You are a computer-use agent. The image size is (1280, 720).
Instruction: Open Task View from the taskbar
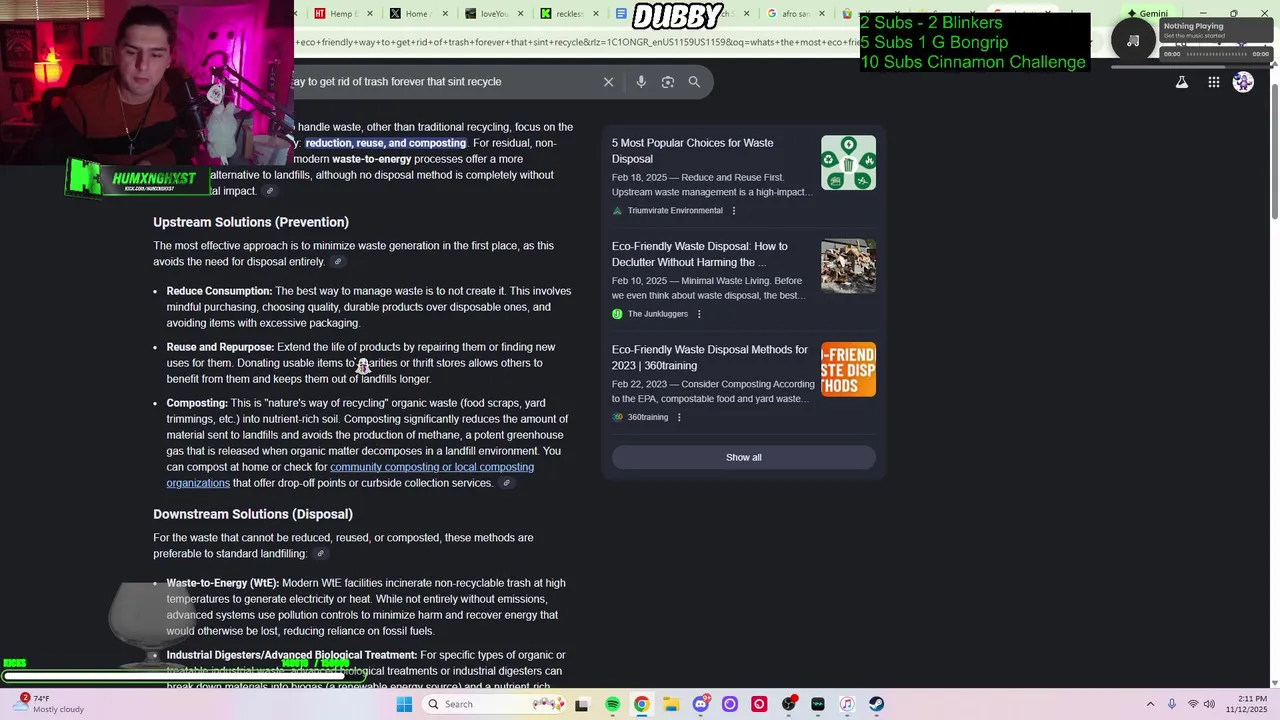point(582,704)
